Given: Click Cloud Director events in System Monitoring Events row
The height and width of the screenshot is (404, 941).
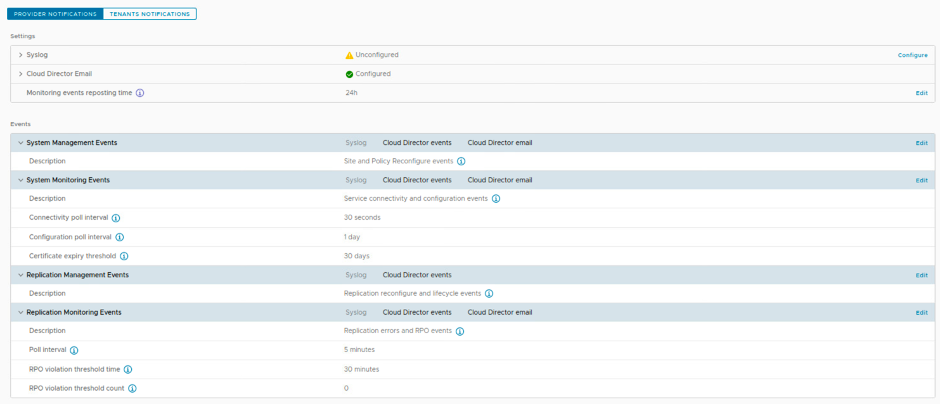Looking at the screenshot, I should tap(417, 180).
